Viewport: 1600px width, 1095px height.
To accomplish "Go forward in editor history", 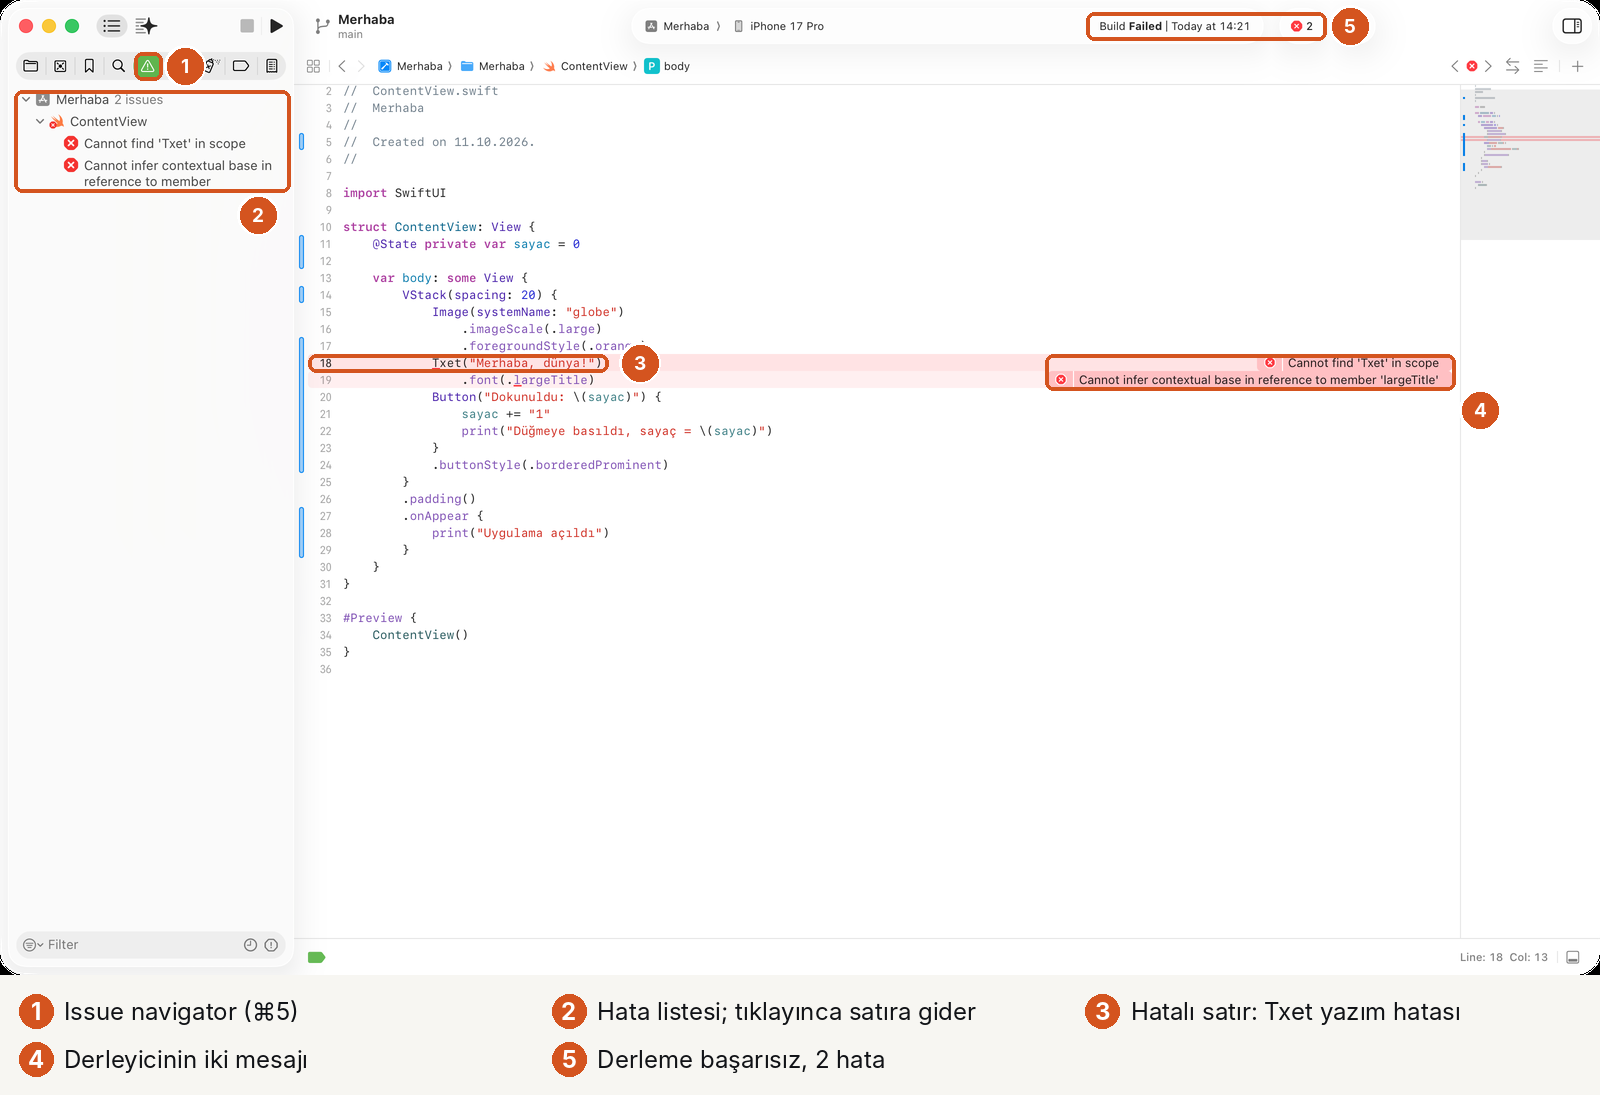I will (x=361, y=66).
